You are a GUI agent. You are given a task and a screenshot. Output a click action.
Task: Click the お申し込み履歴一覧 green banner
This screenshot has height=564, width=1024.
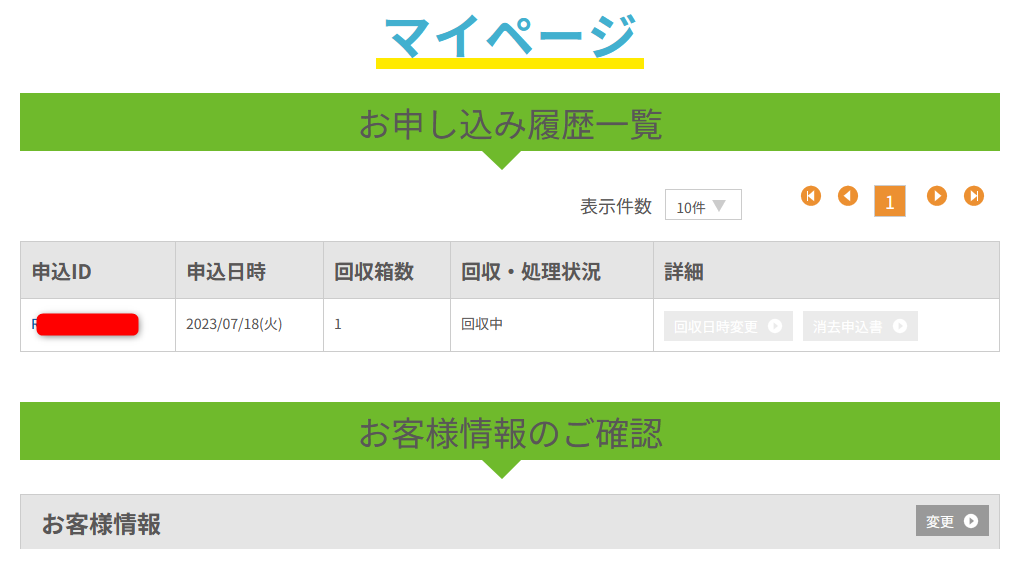(510, 123)
